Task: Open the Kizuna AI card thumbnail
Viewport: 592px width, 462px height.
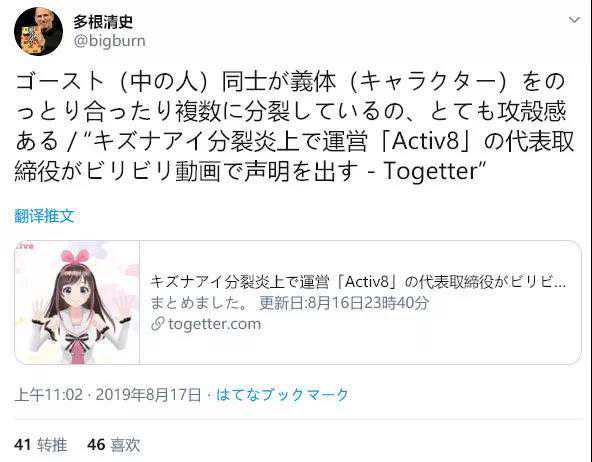Action: (77, 302)
